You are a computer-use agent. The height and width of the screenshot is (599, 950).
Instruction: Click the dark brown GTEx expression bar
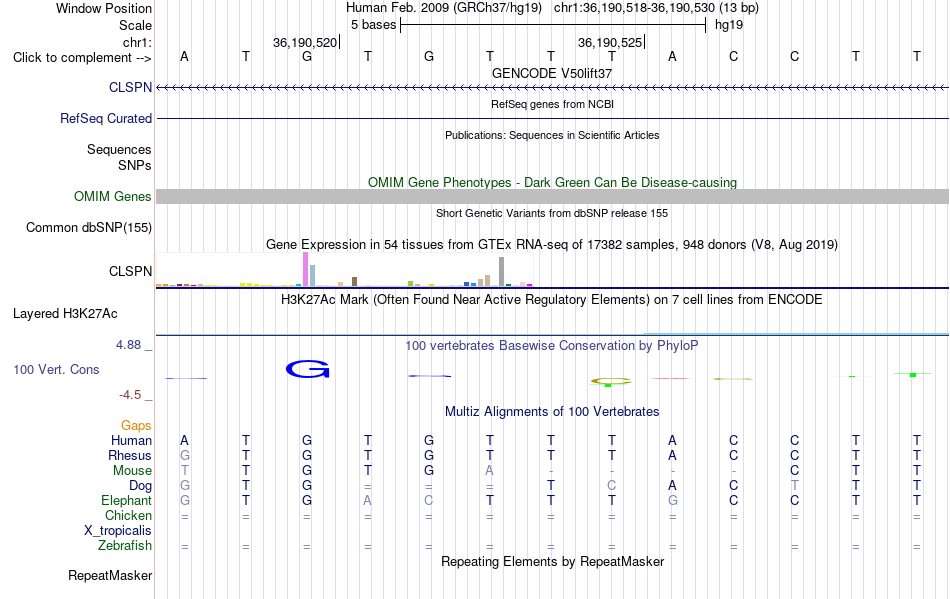[x=354, y=282]
